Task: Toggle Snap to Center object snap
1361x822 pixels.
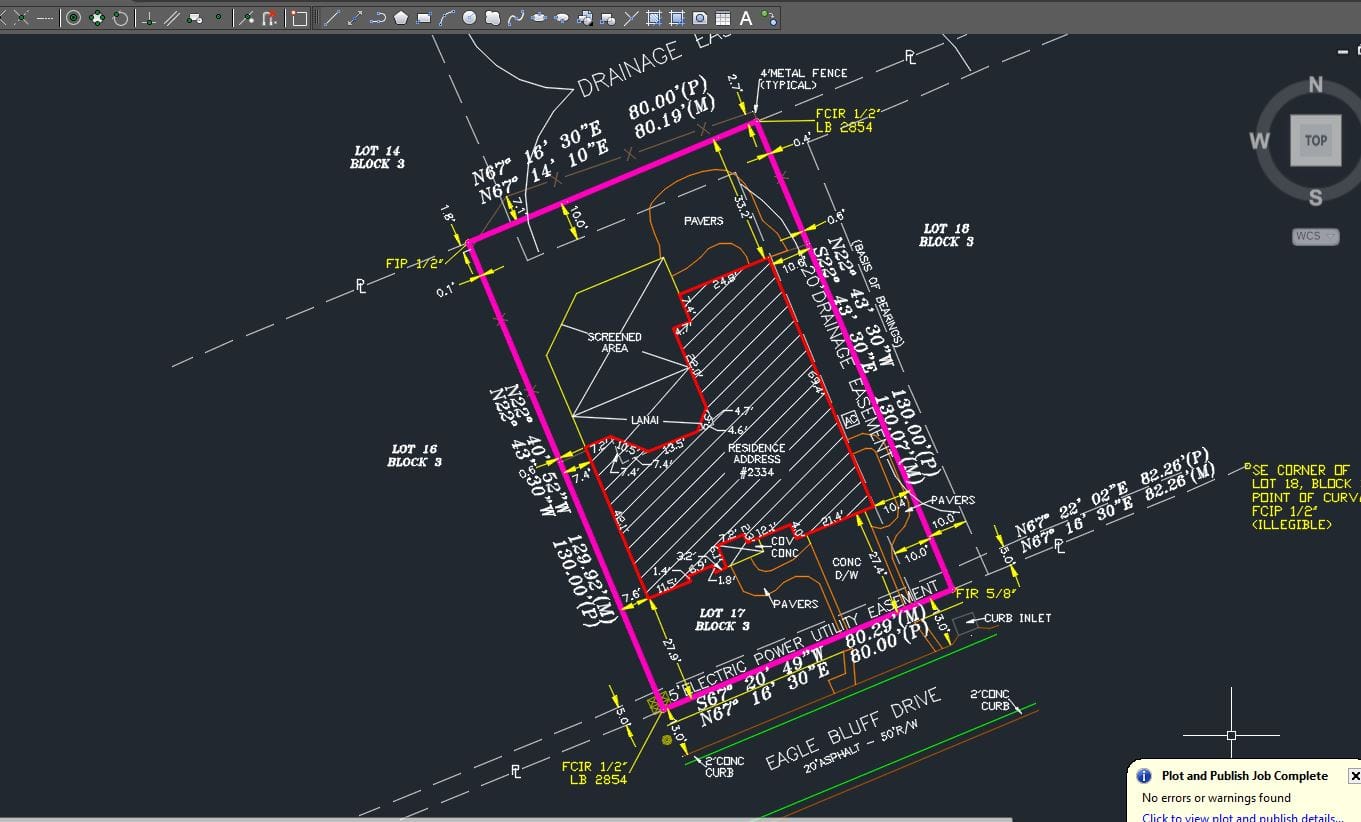Action: pos(74,18)
